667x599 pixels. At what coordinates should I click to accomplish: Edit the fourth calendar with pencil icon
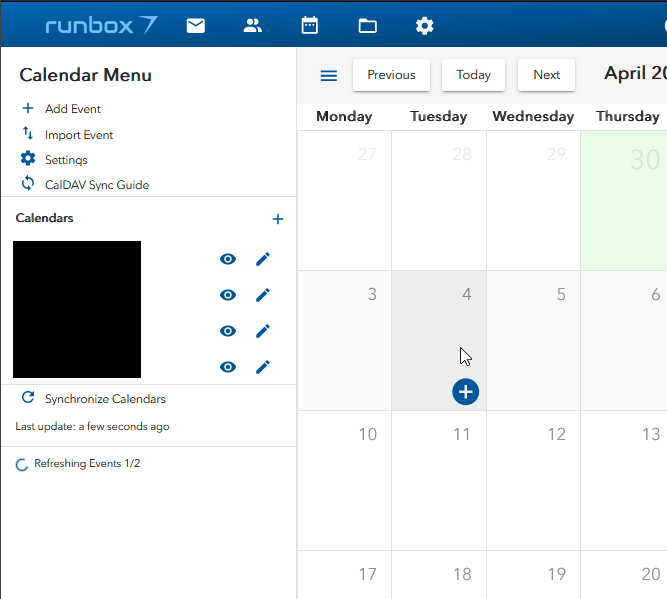click(263, 367)
